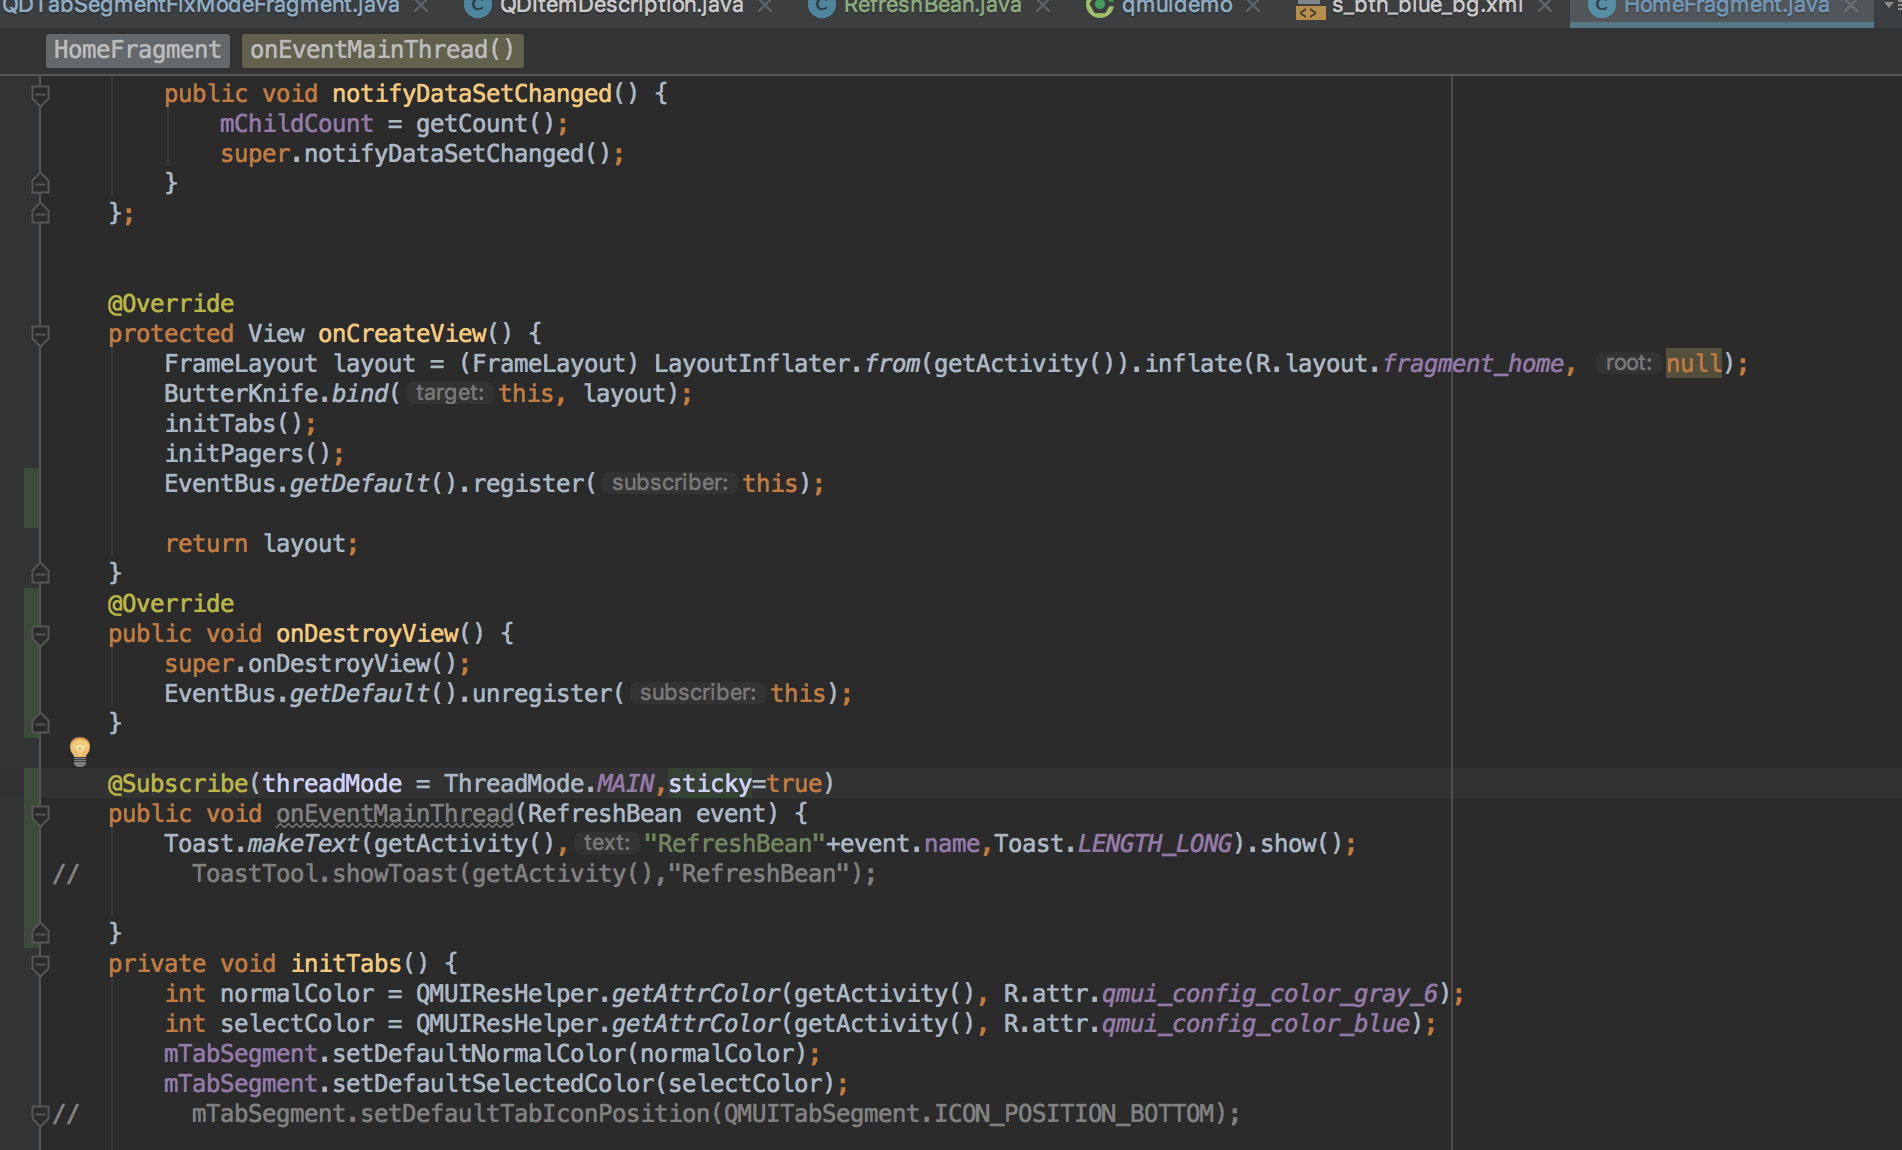This screenshot has height=1150, width=1902.
Task: Click the fragment_home layout reference
Action: click(1473, 364)
